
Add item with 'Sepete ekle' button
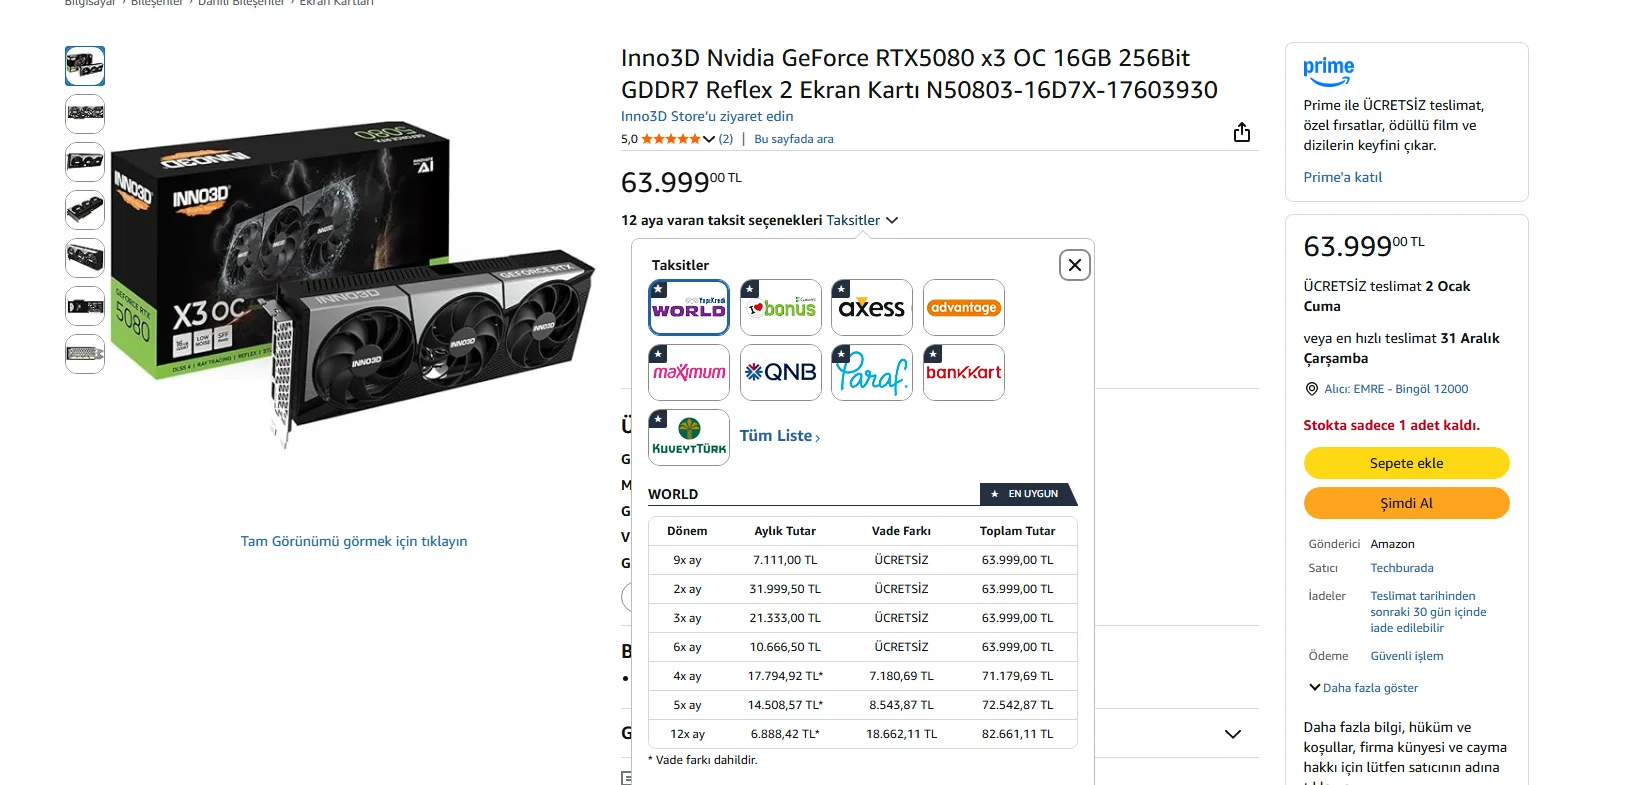pyautogui.click(x=1406, y=463)
